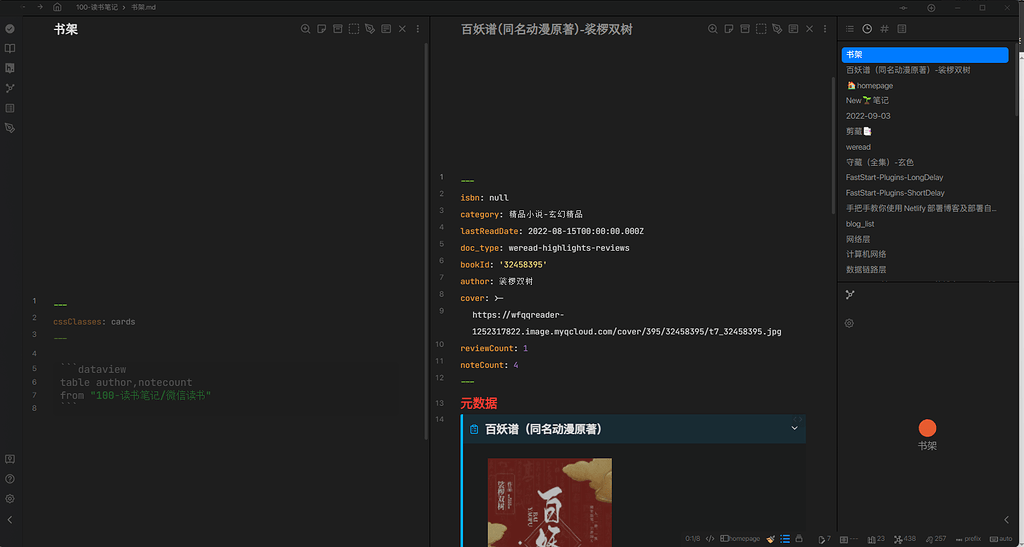Open the home icon in the top bar

click(57, 7)
